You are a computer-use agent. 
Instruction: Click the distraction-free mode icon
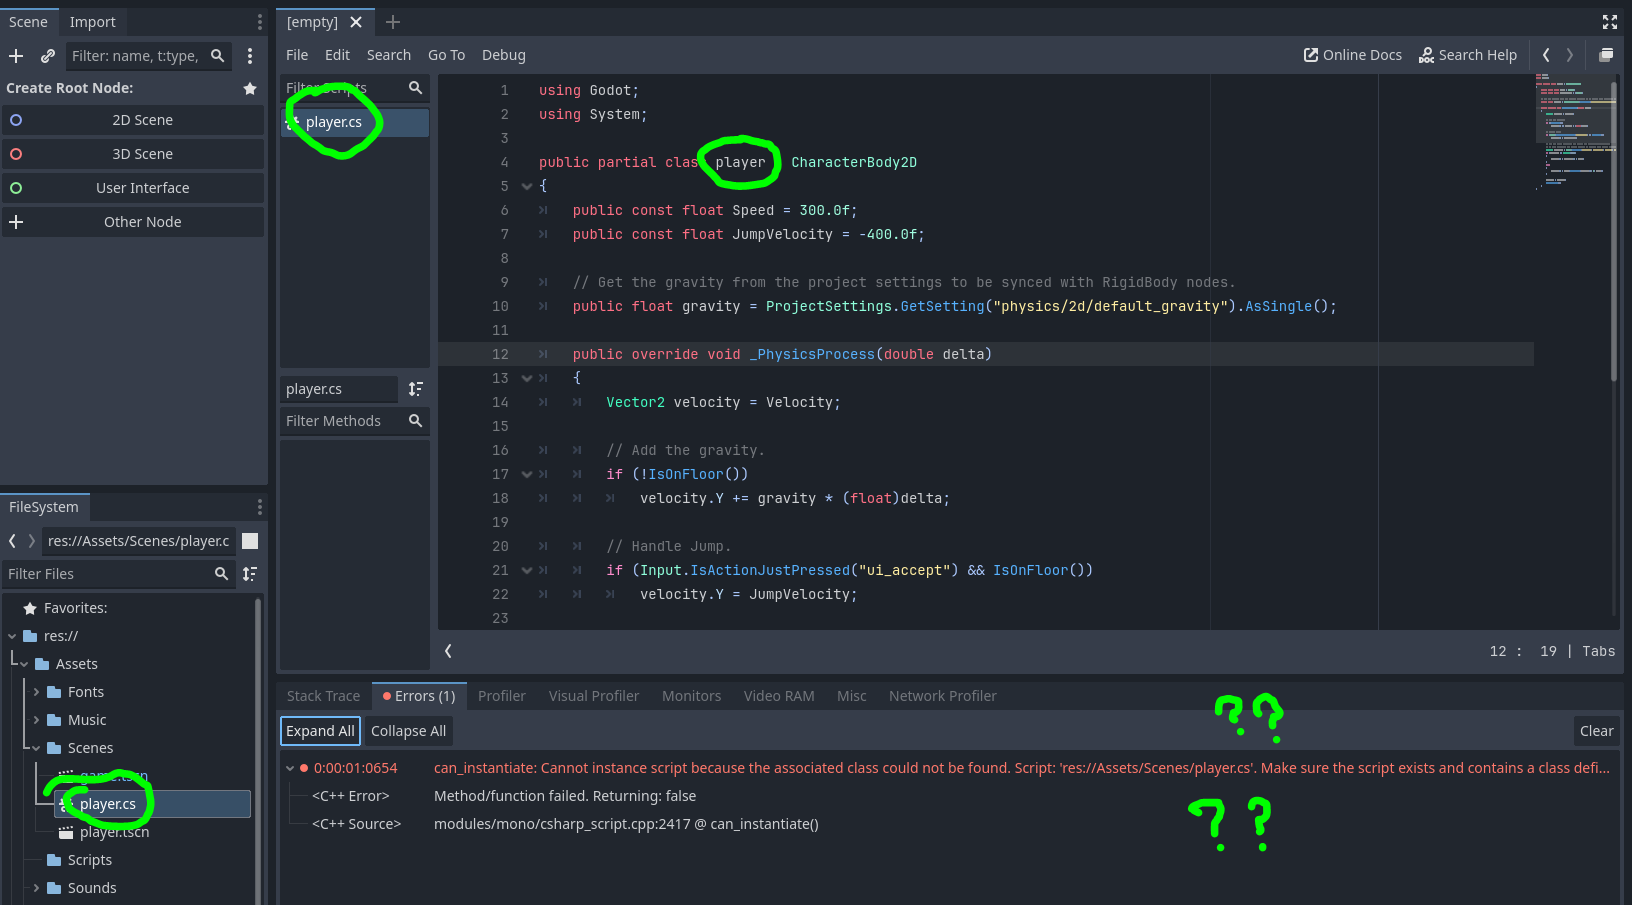point(1609,22)
